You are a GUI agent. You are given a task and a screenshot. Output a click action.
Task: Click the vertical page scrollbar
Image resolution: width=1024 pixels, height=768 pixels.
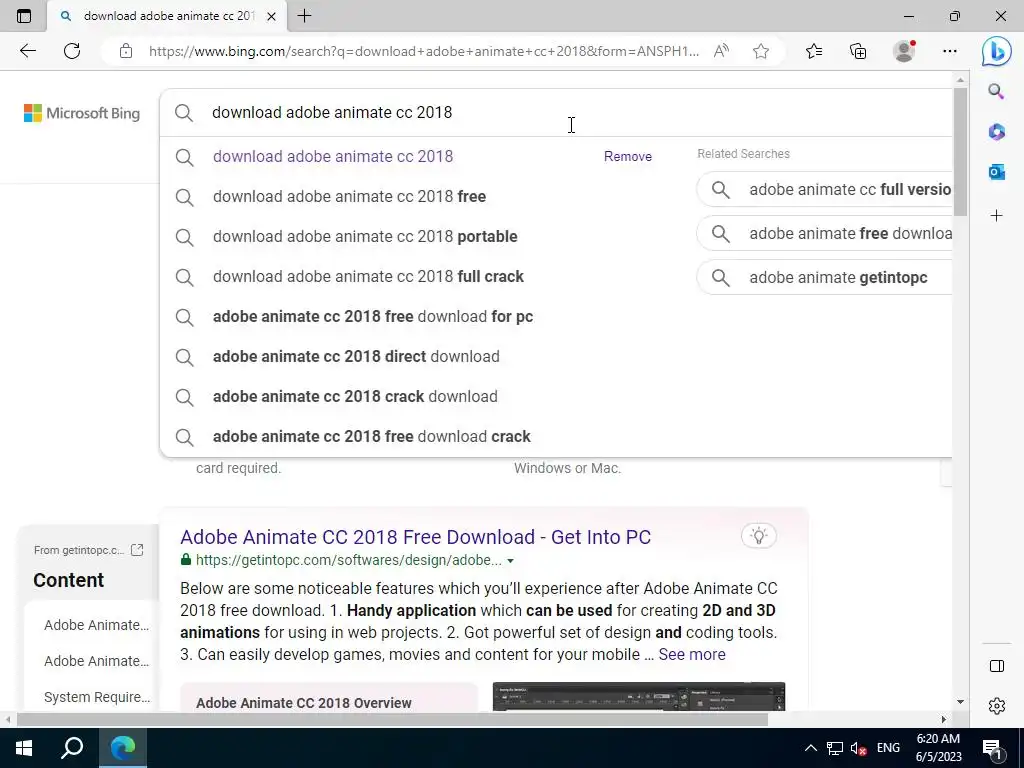(x=960, y=152)
